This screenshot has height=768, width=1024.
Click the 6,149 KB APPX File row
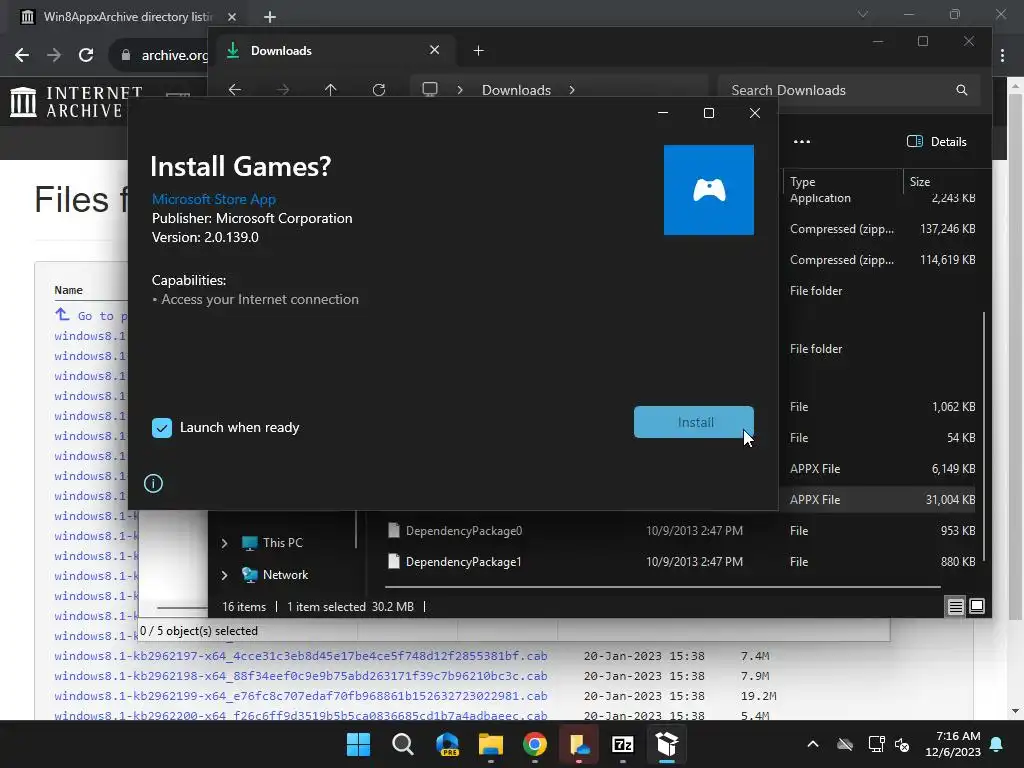pyautogui.click(x=879, y=469)
